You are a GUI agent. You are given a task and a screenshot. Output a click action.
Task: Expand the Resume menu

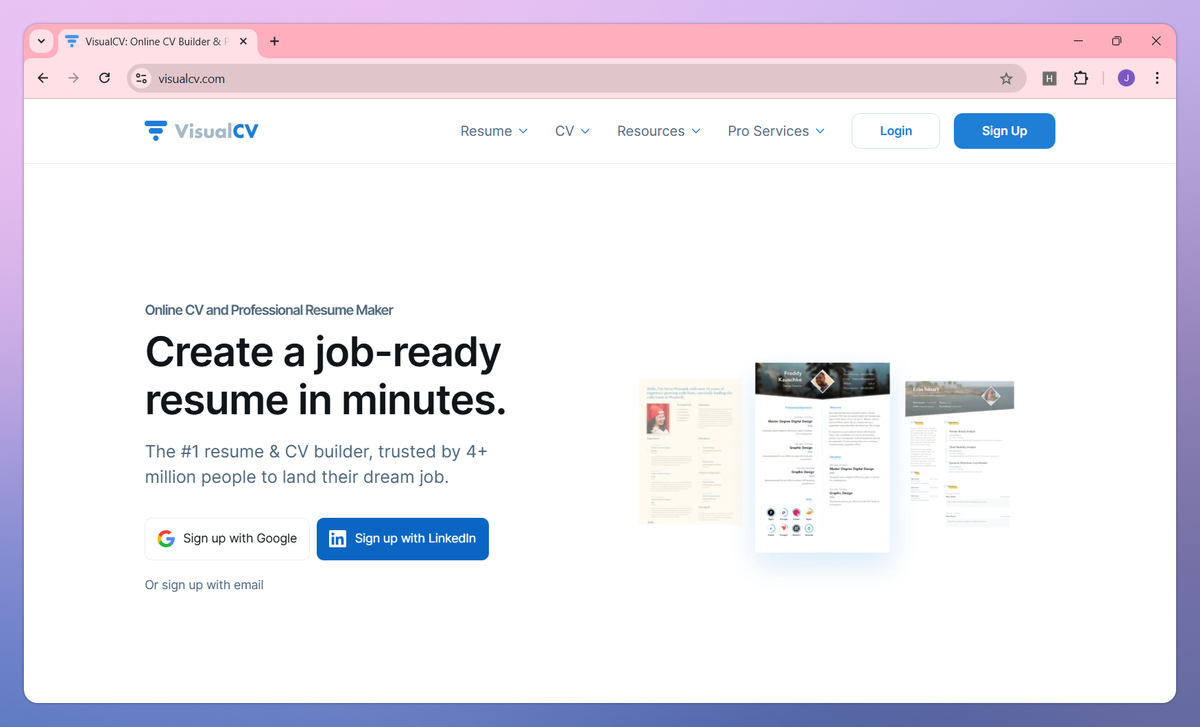tap(494, 131)
